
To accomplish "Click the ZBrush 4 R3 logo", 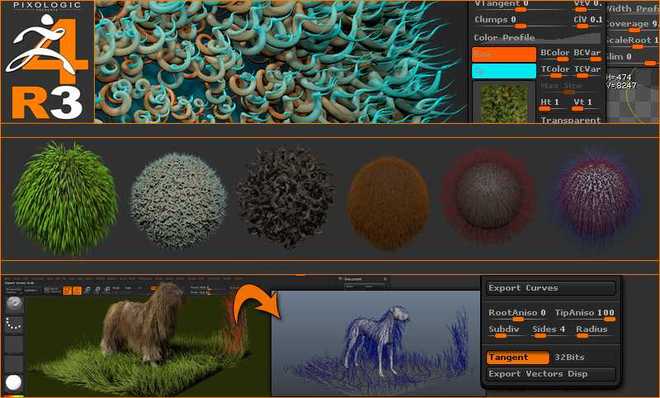I will pyautogui.click(x=48, y=61).
